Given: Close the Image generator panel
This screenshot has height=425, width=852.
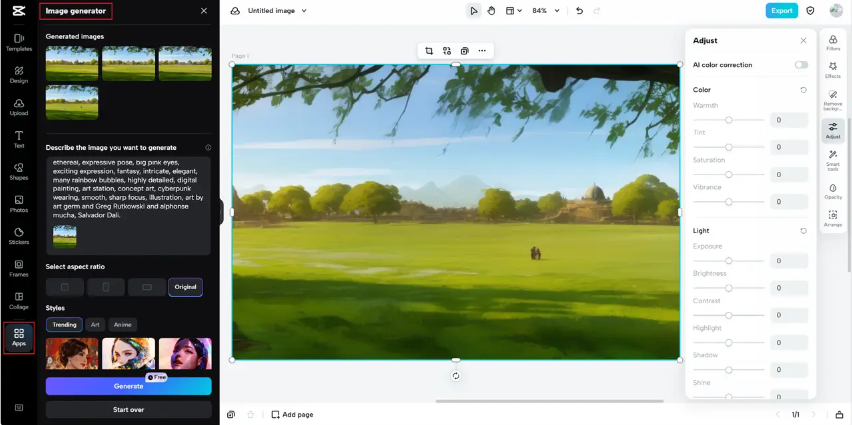Looking at the screenshot, I should click(x=204, y=11).
